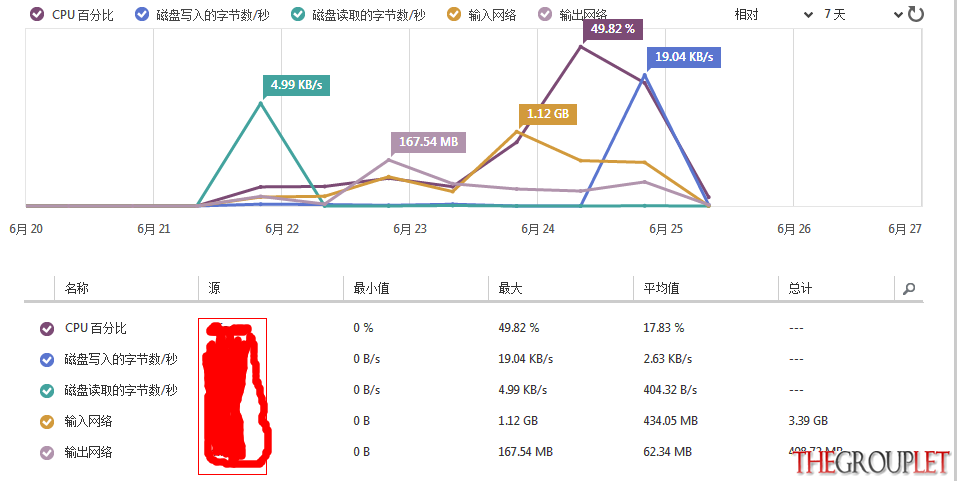This screenshot has height=481, width=957.
Task: Open the table search magnifier icon
Action: [x=909, y=289]
